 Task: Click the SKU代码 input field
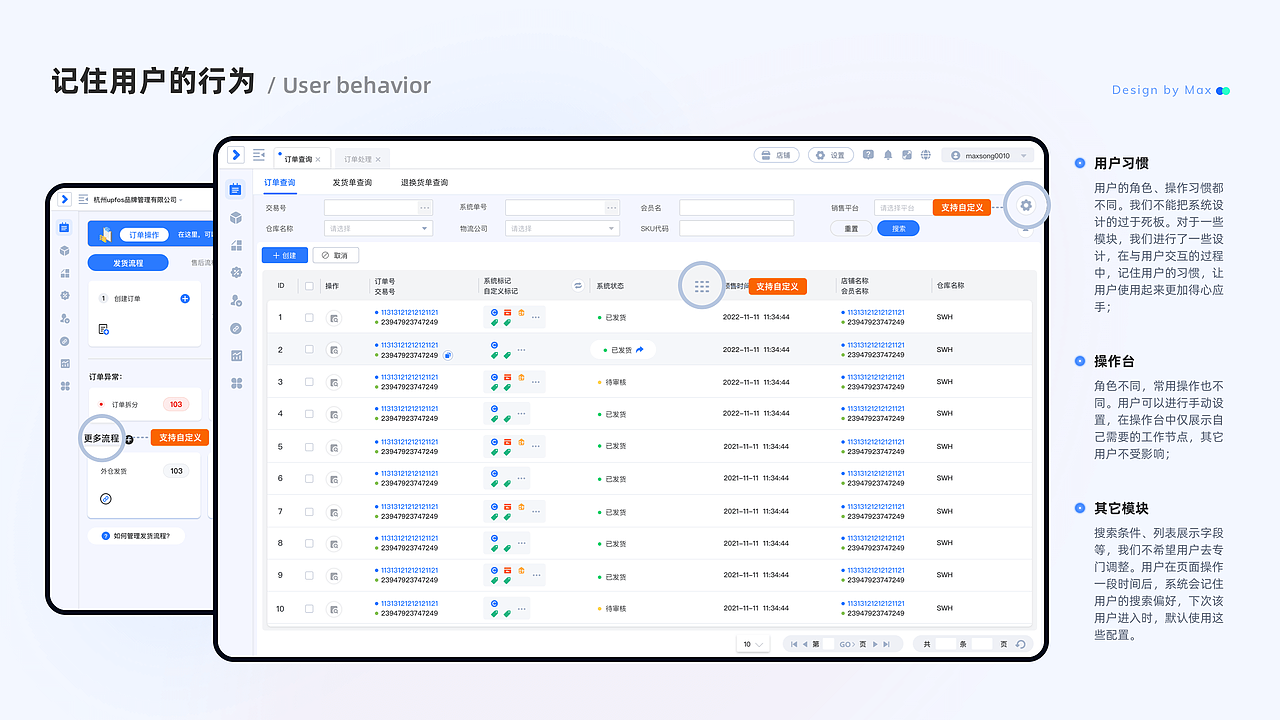coord(736,228)
